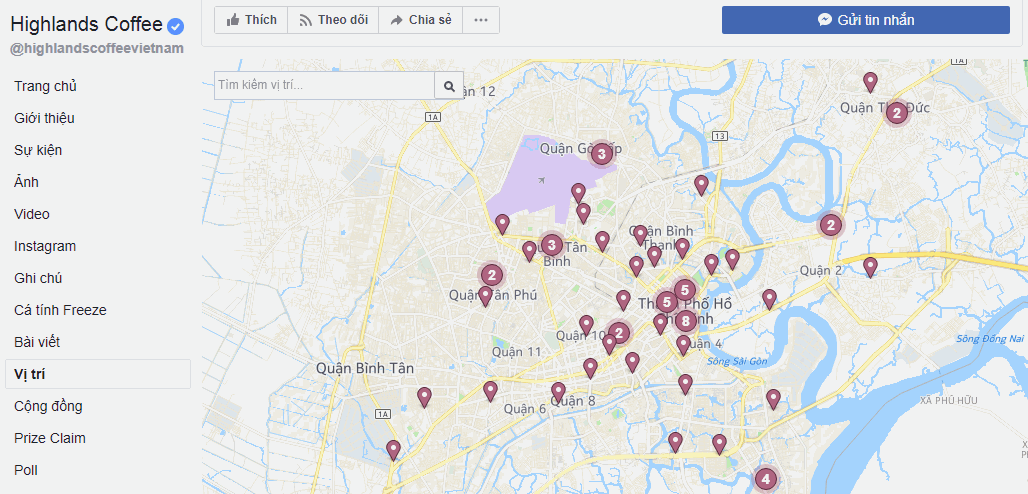1028x494 pixels.
Task: Select the Vị trí locations tab
Action: (x=98, y=374)
